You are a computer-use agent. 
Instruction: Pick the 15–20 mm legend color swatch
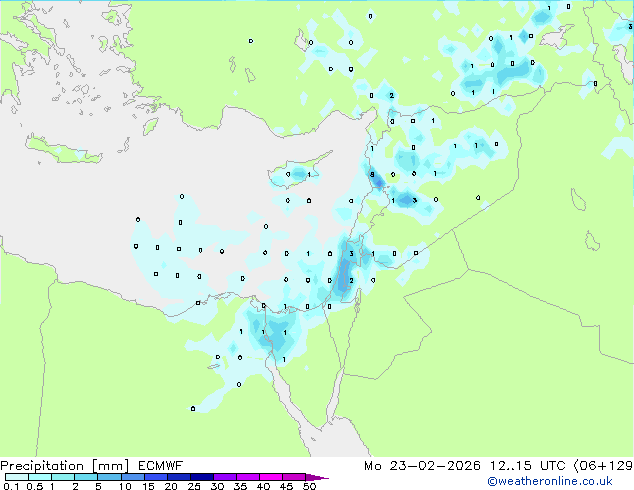pyautogui.click(x=155, y=477)
